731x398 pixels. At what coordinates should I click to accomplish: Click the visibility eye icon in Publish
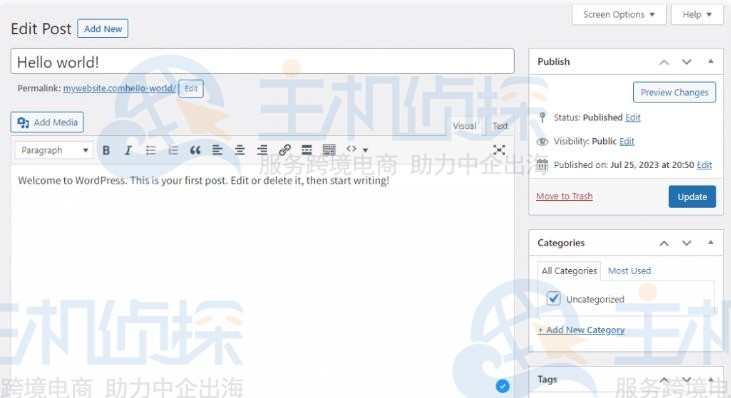point(542,141)
